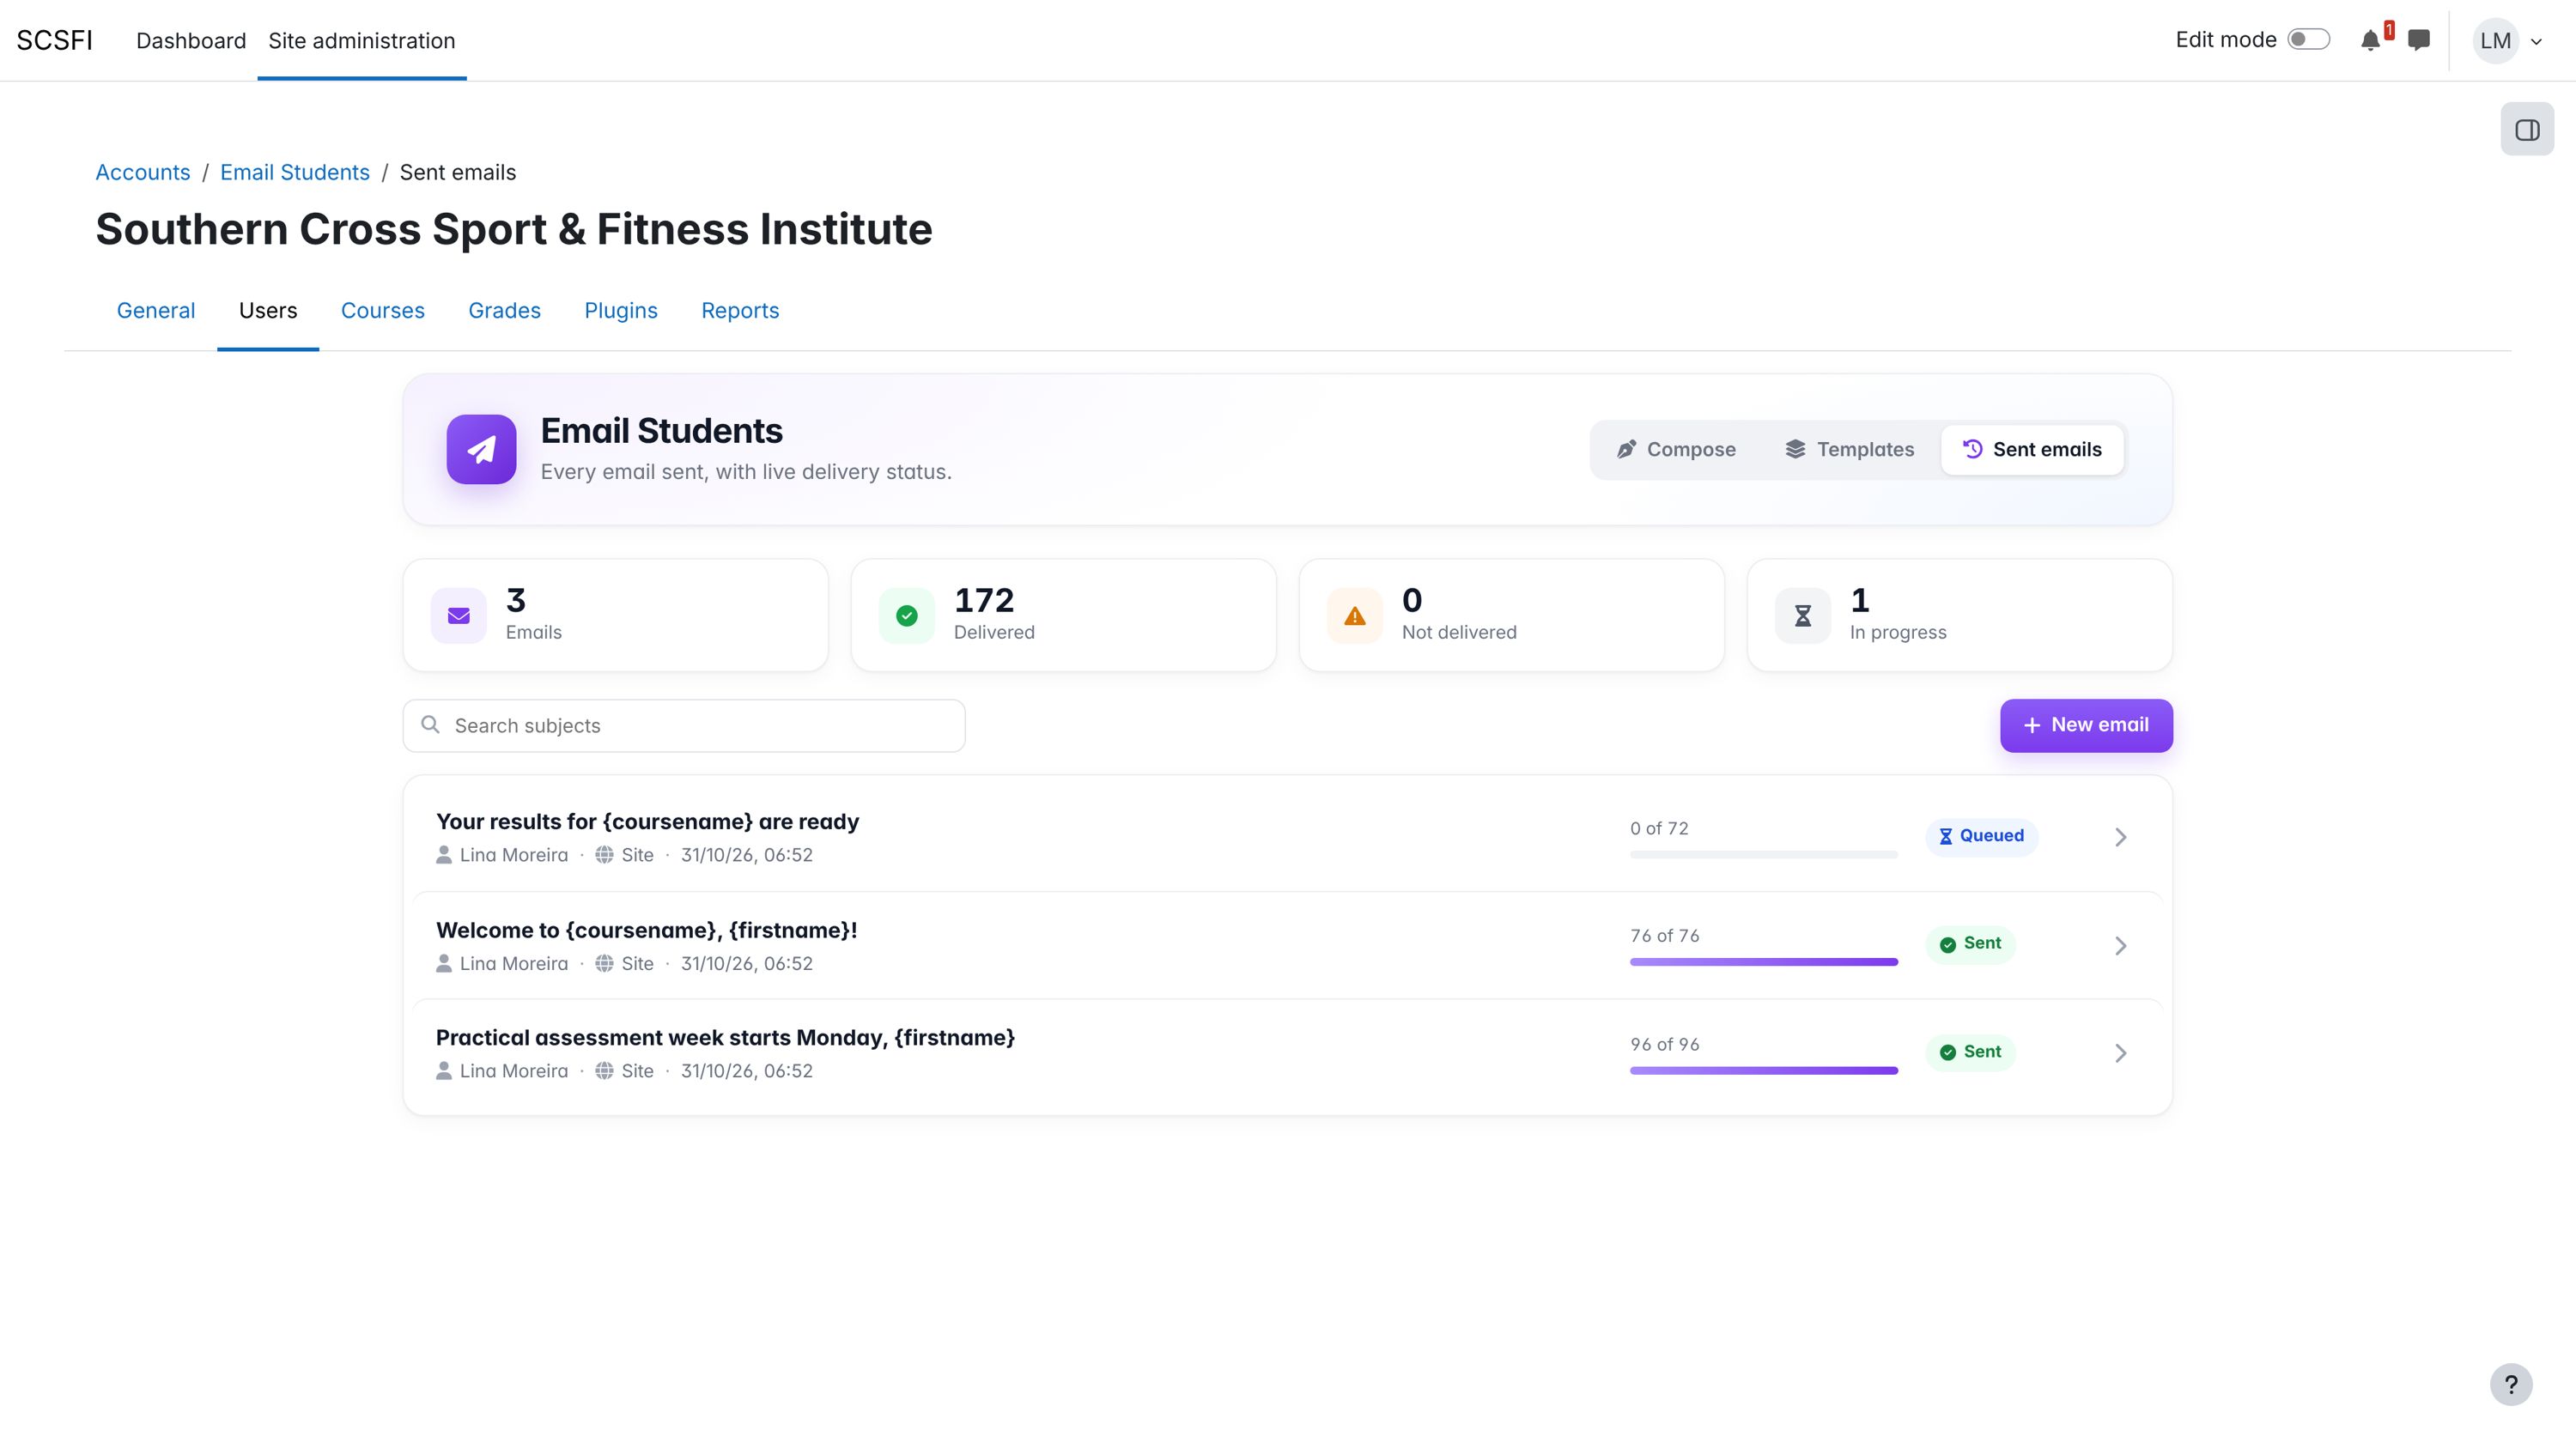Open the Plugins admin tab
Screen dimensions: 2576x1449
621,311
